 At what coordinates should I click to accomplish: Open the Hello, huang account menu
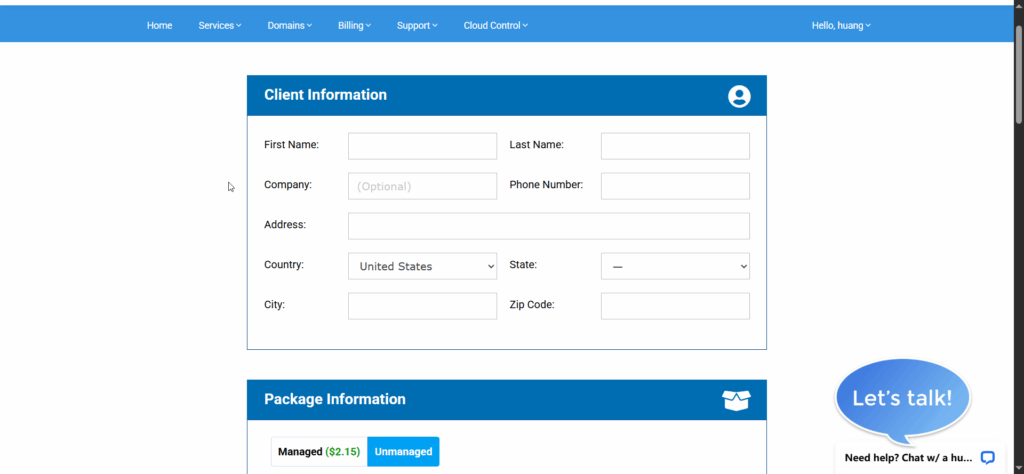click(x=841, y=25)
